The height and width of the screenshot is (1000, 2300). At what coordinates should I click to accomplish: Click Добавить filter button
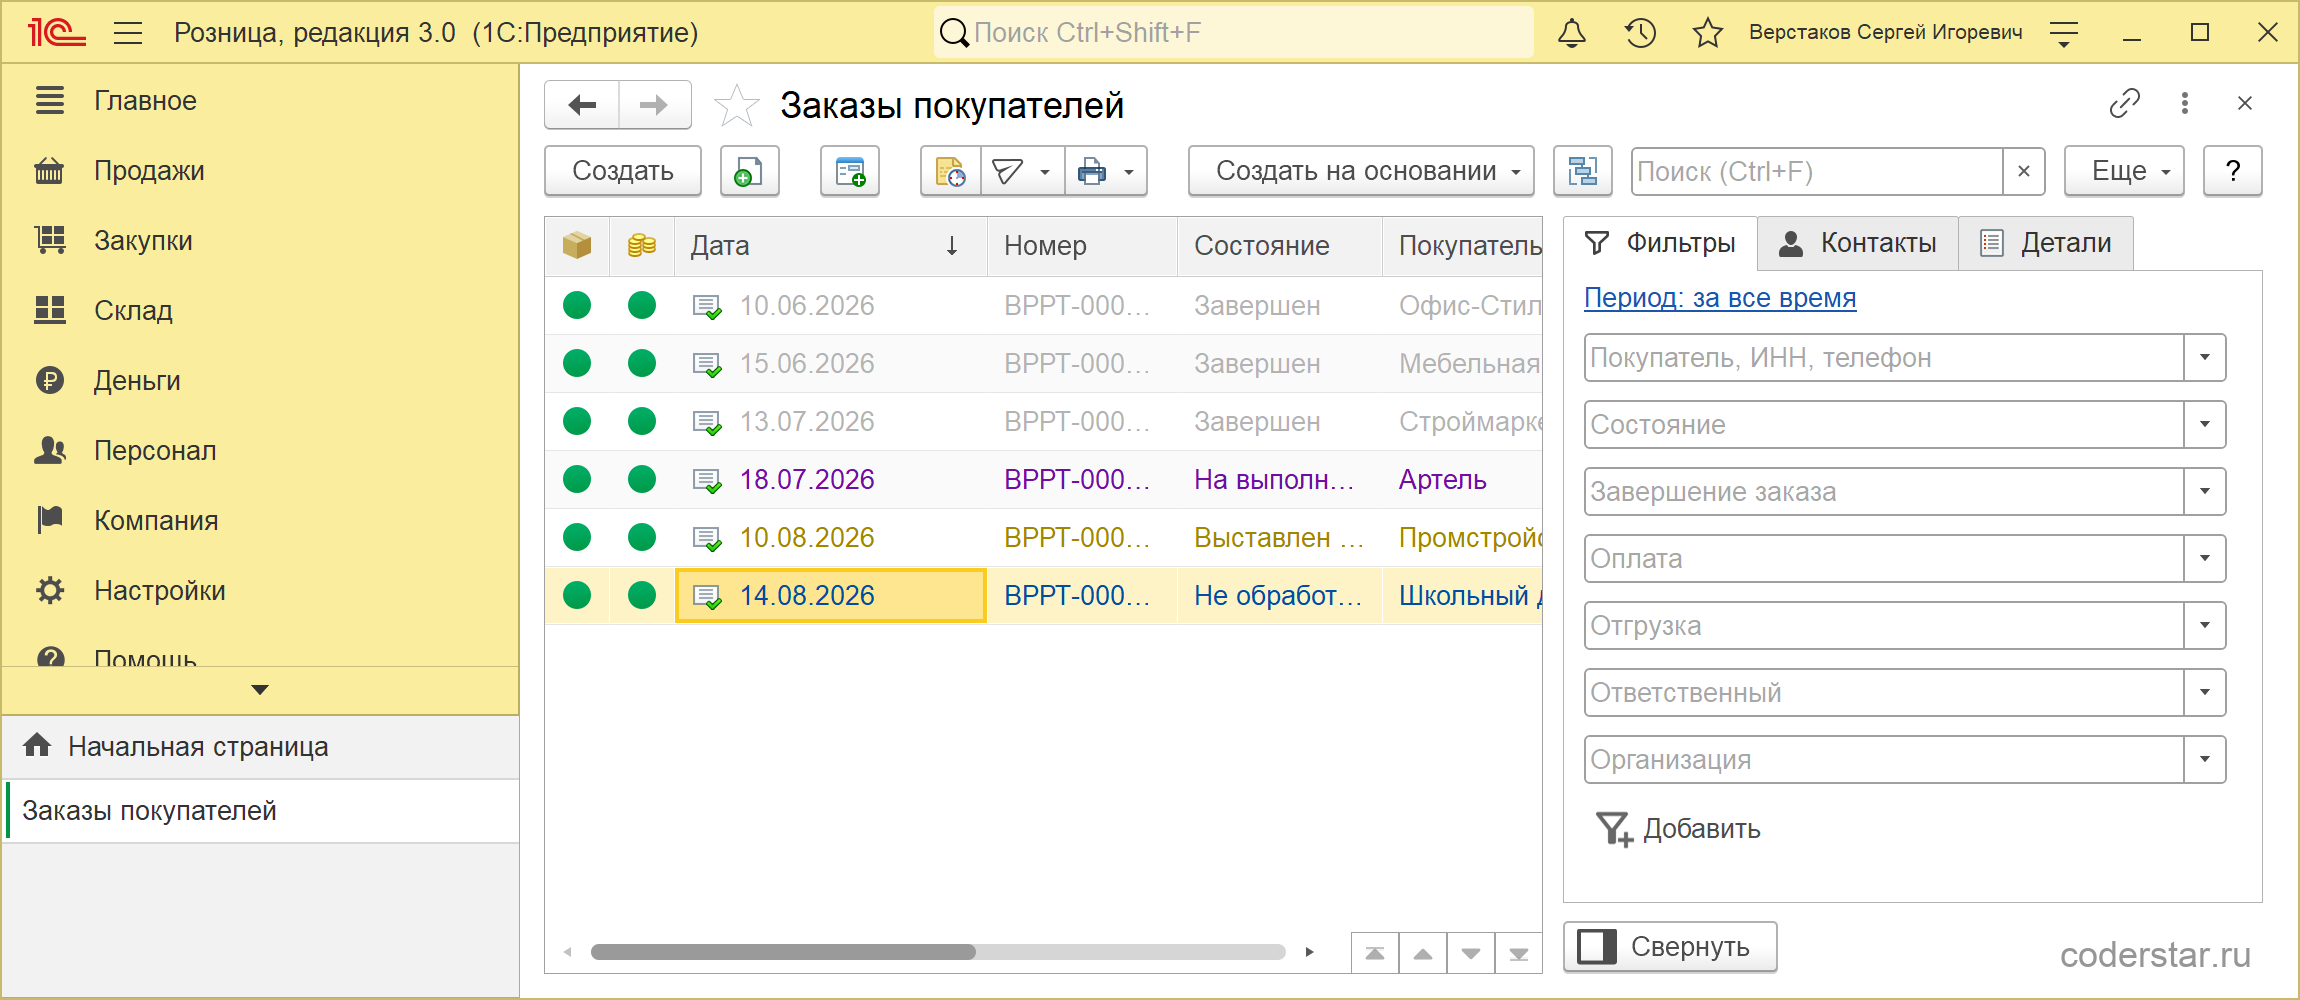pos(1678,829)
